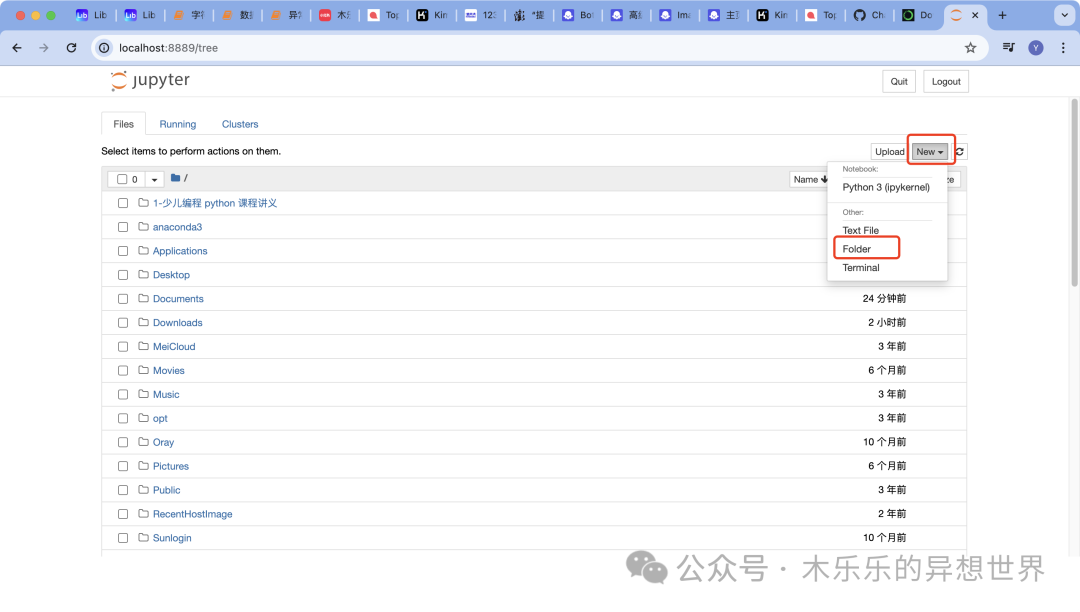
Task: Switch to the Running tab
Action: click(178, 124)
